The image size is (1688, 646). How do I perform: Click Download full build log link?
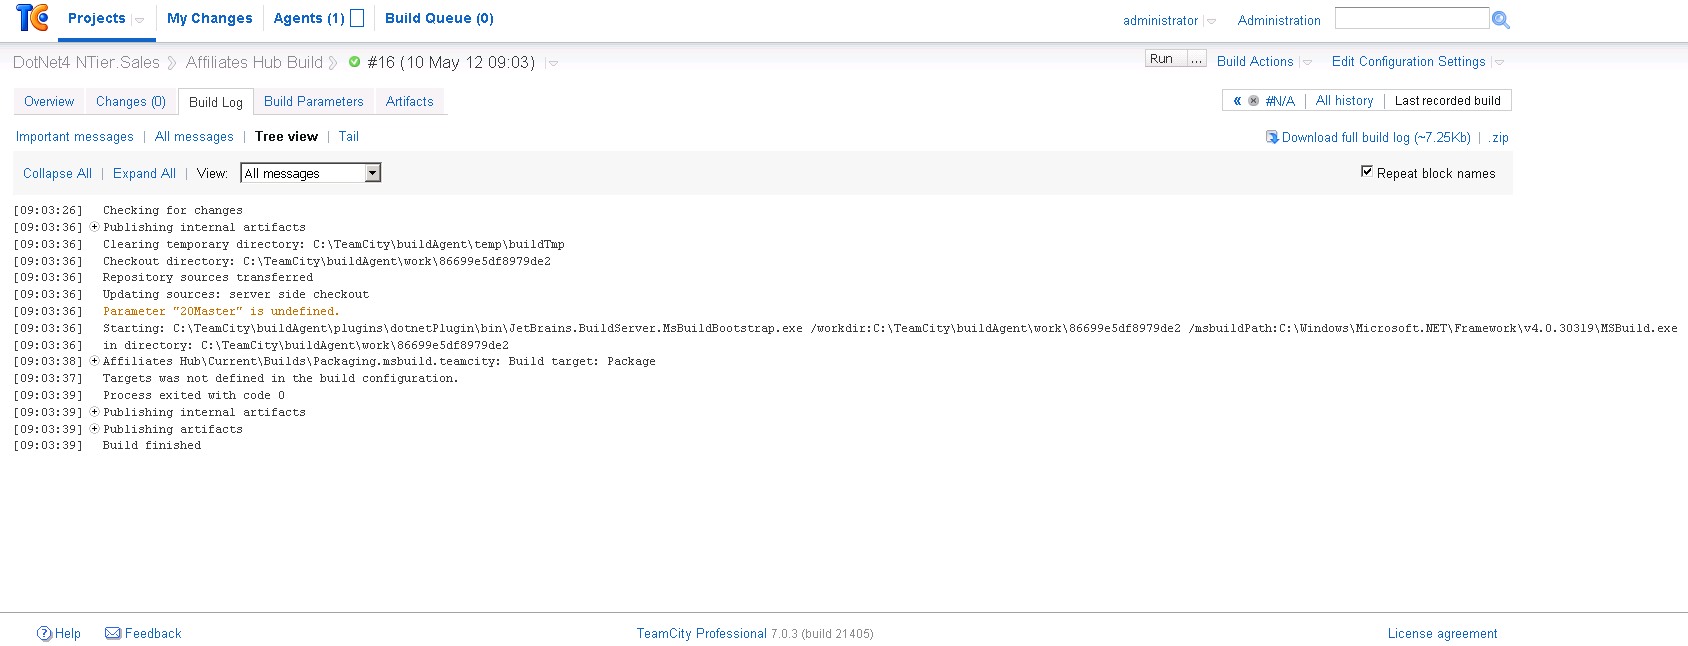click(1376, 137)
